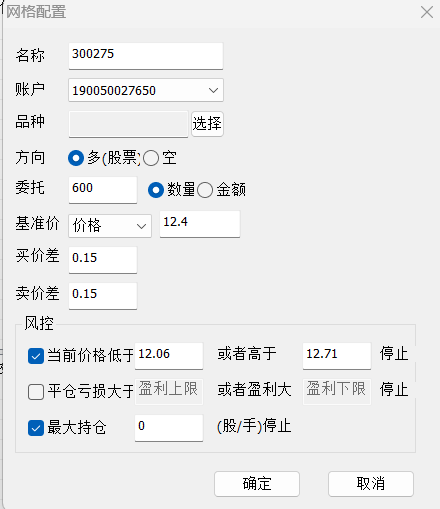Click the 名称 field showing 300275
This screenshot has height=509, width=440.
coord(146,56)
